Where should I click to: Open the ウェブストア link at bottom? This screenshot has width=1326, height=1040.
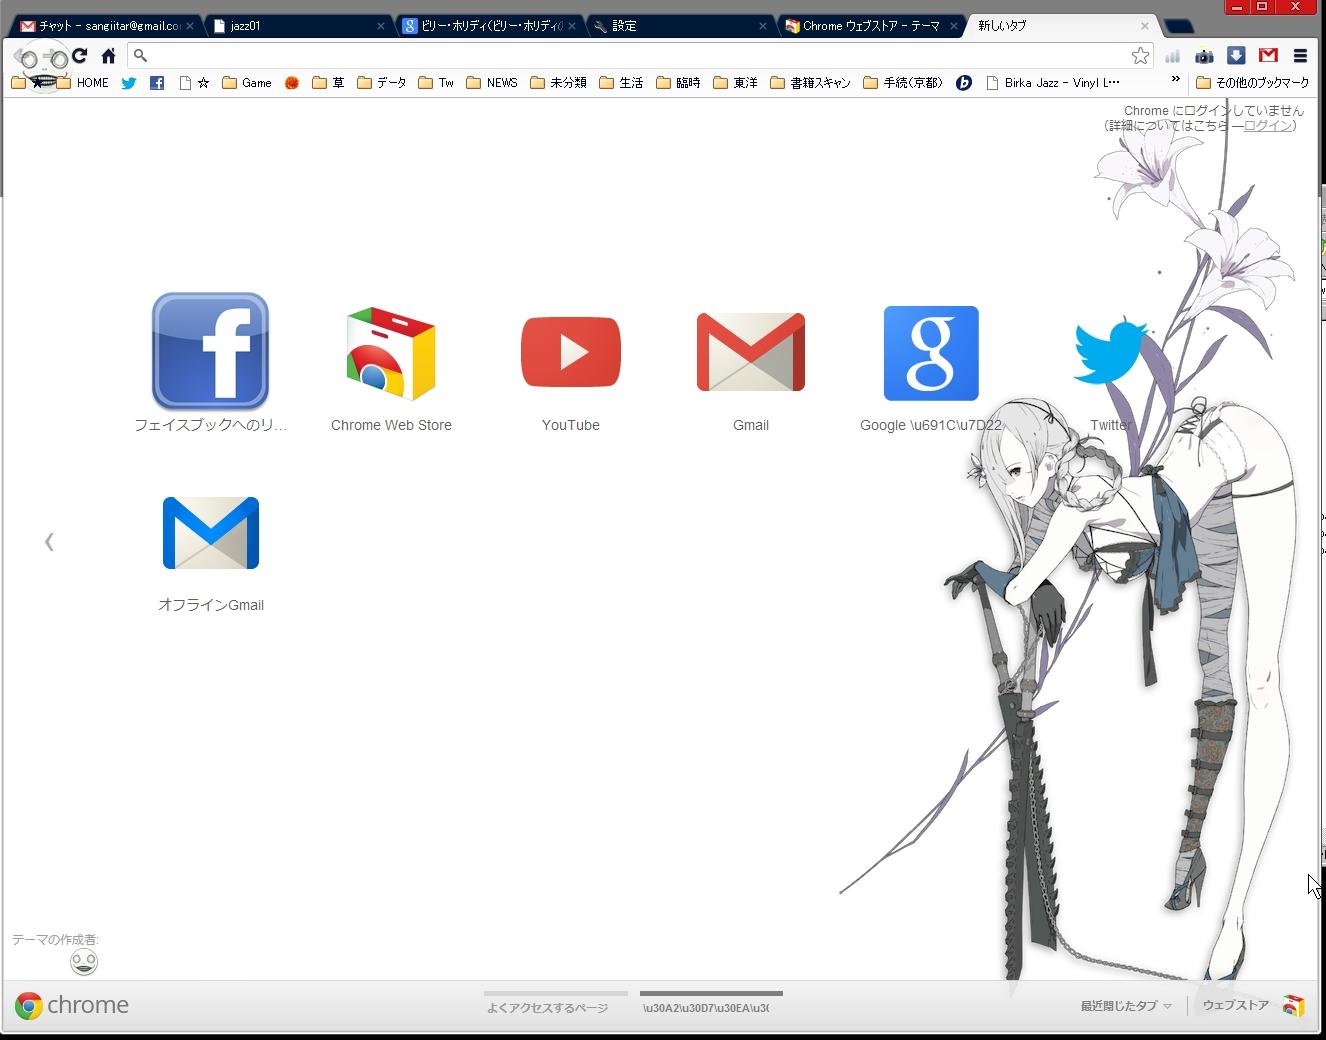tap(1253, 1005)
